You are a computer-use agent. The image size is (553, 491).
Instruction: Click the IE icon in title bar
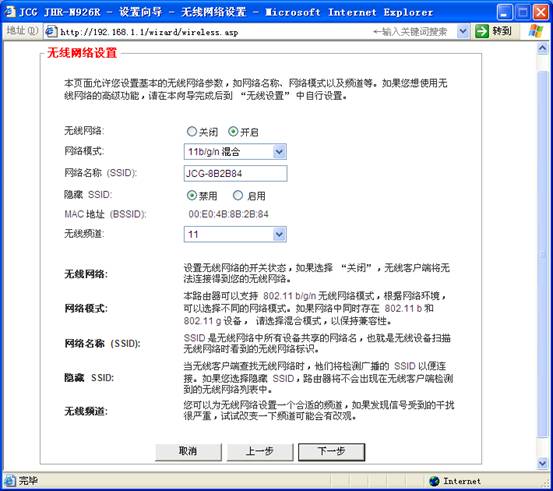[x=10, y=11]
